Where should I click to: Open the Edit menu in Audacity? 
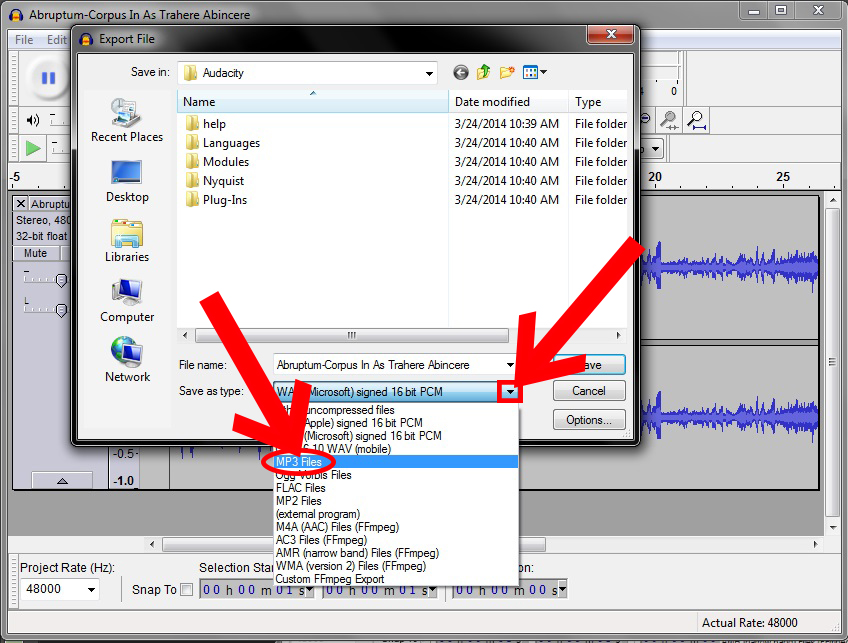point(57,39)
